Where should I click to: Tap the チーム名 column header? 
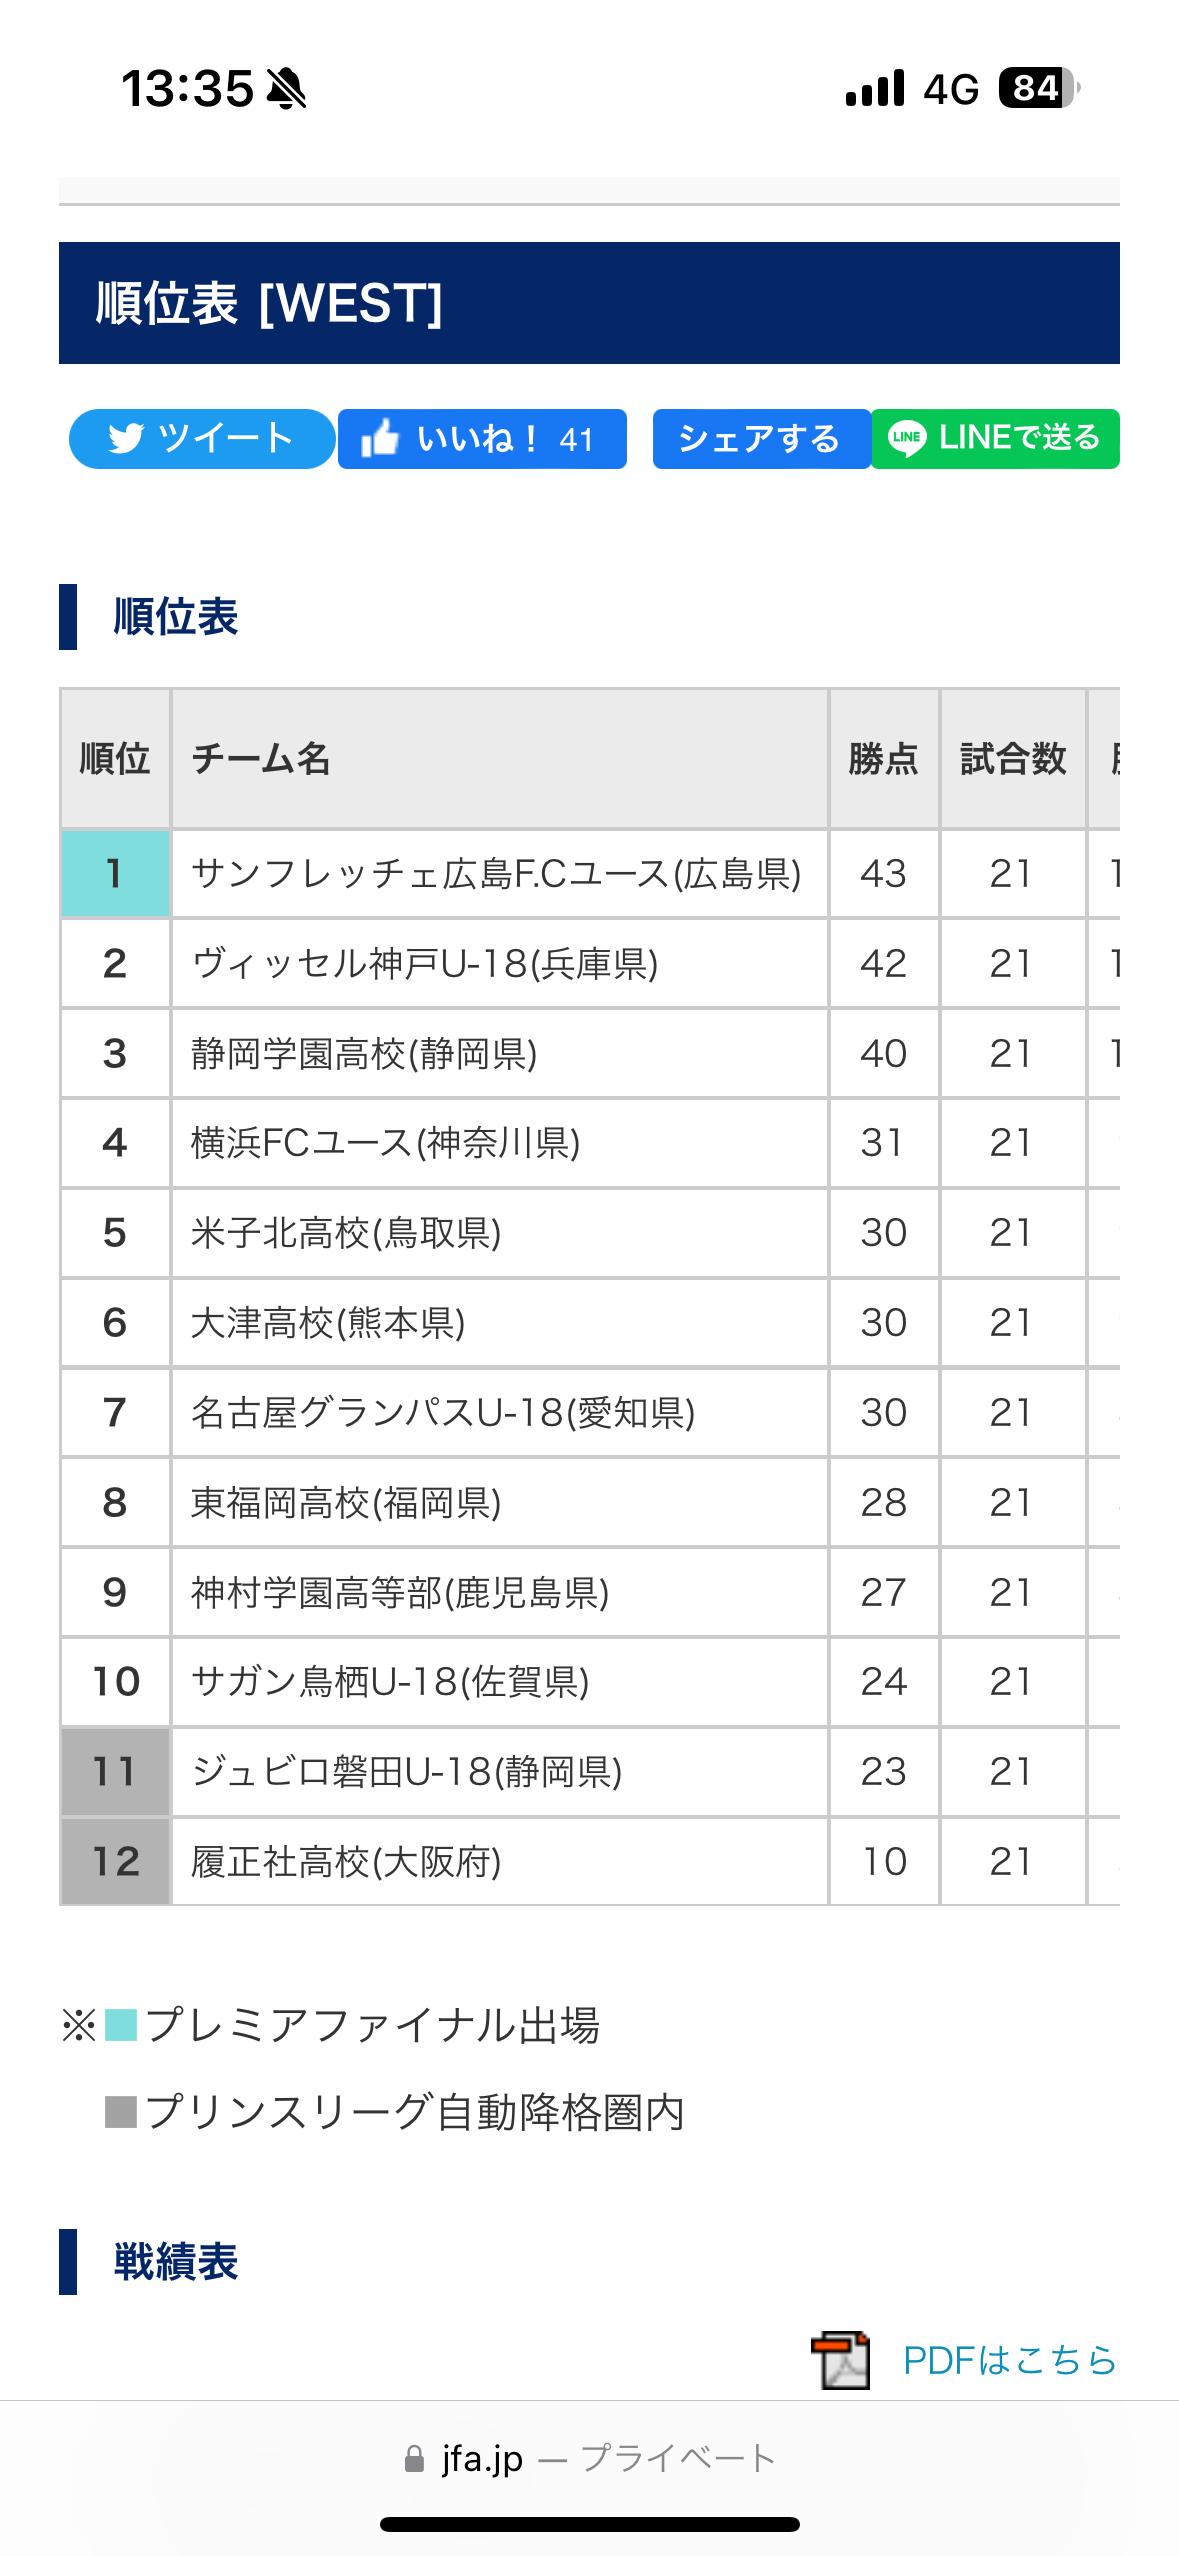click(x=262, y=759)
